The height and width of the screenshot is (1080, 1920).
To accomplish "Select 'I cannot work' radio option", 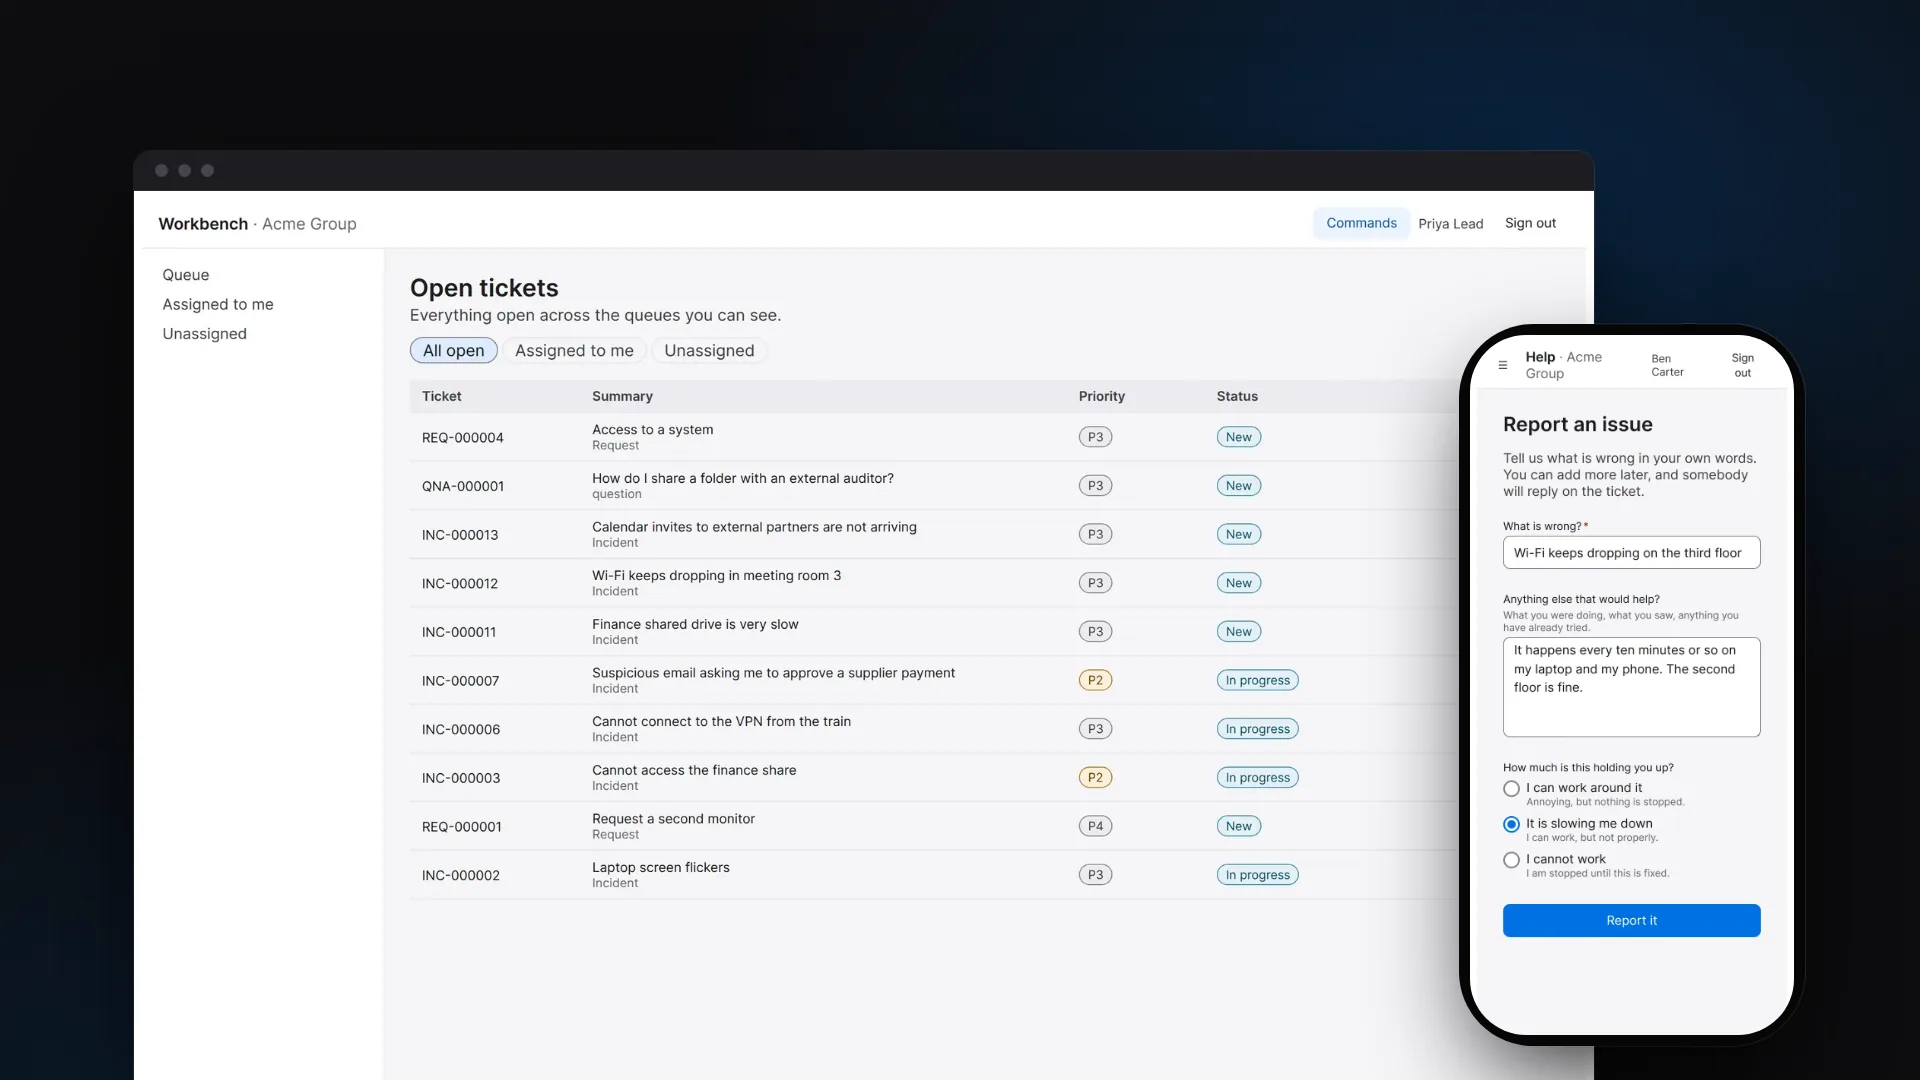I will 1511,860.
